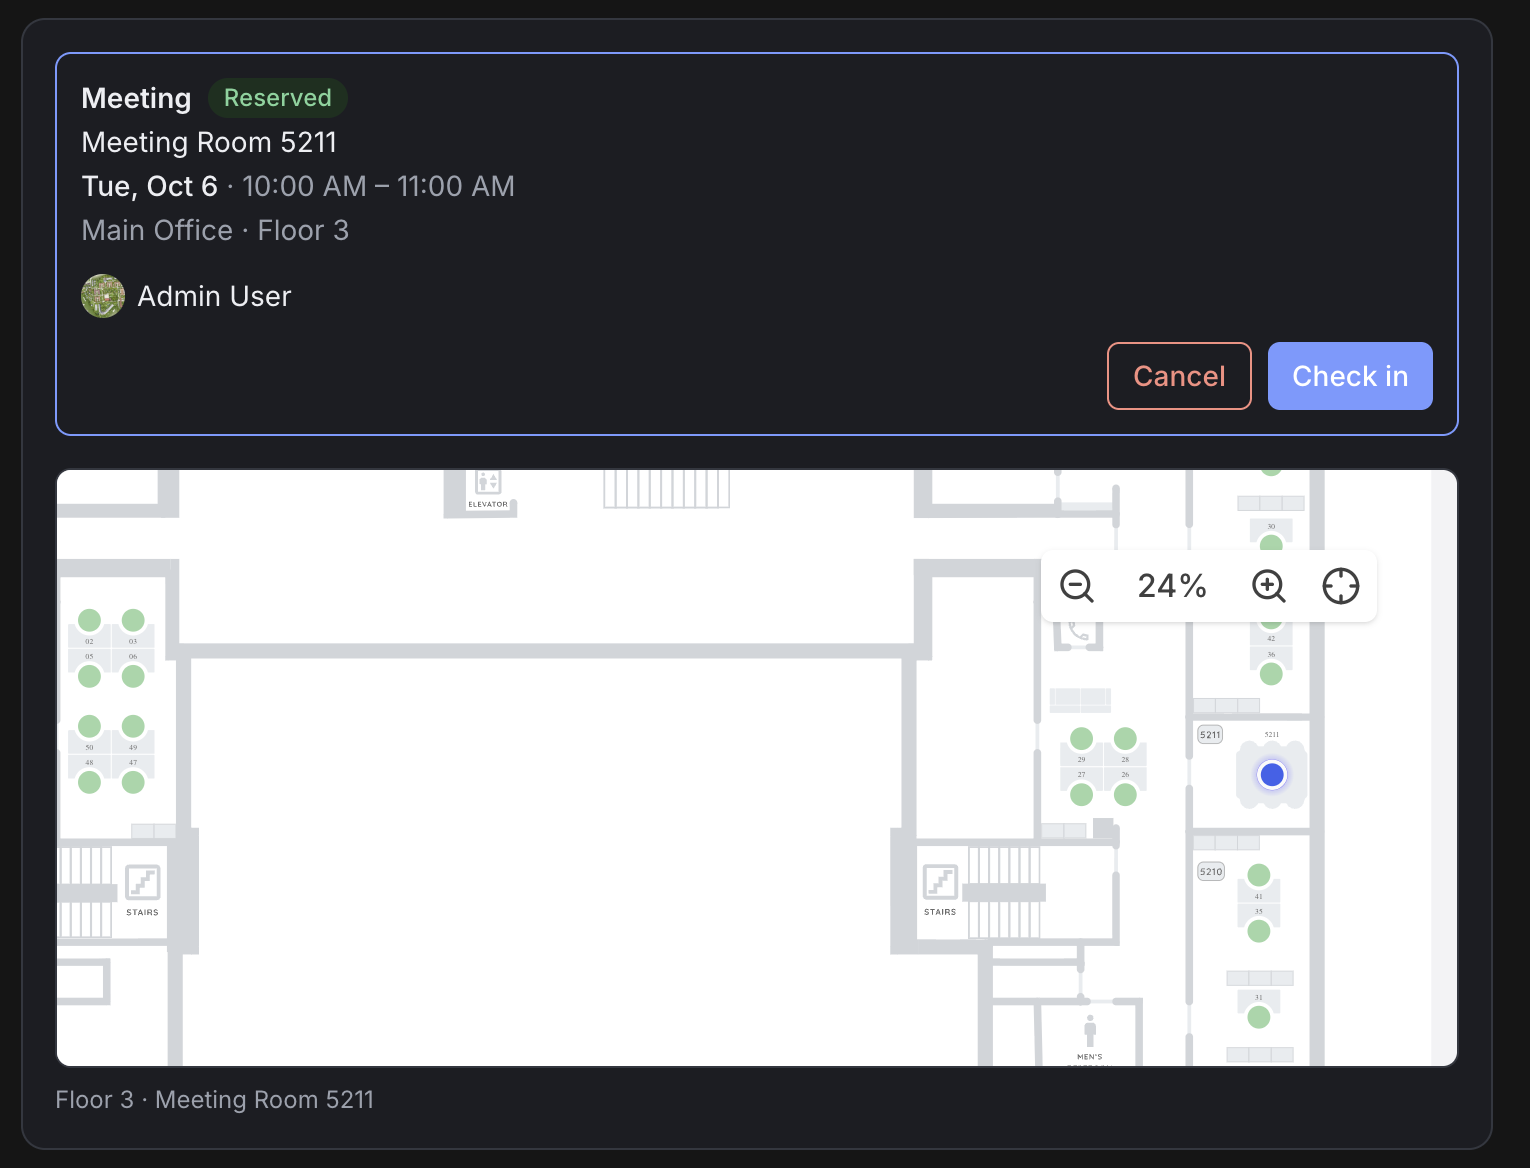This screenshot has height=1168, width=1530.
Task: Select available desk 49 dot
Action: click(x=133, y=726)
